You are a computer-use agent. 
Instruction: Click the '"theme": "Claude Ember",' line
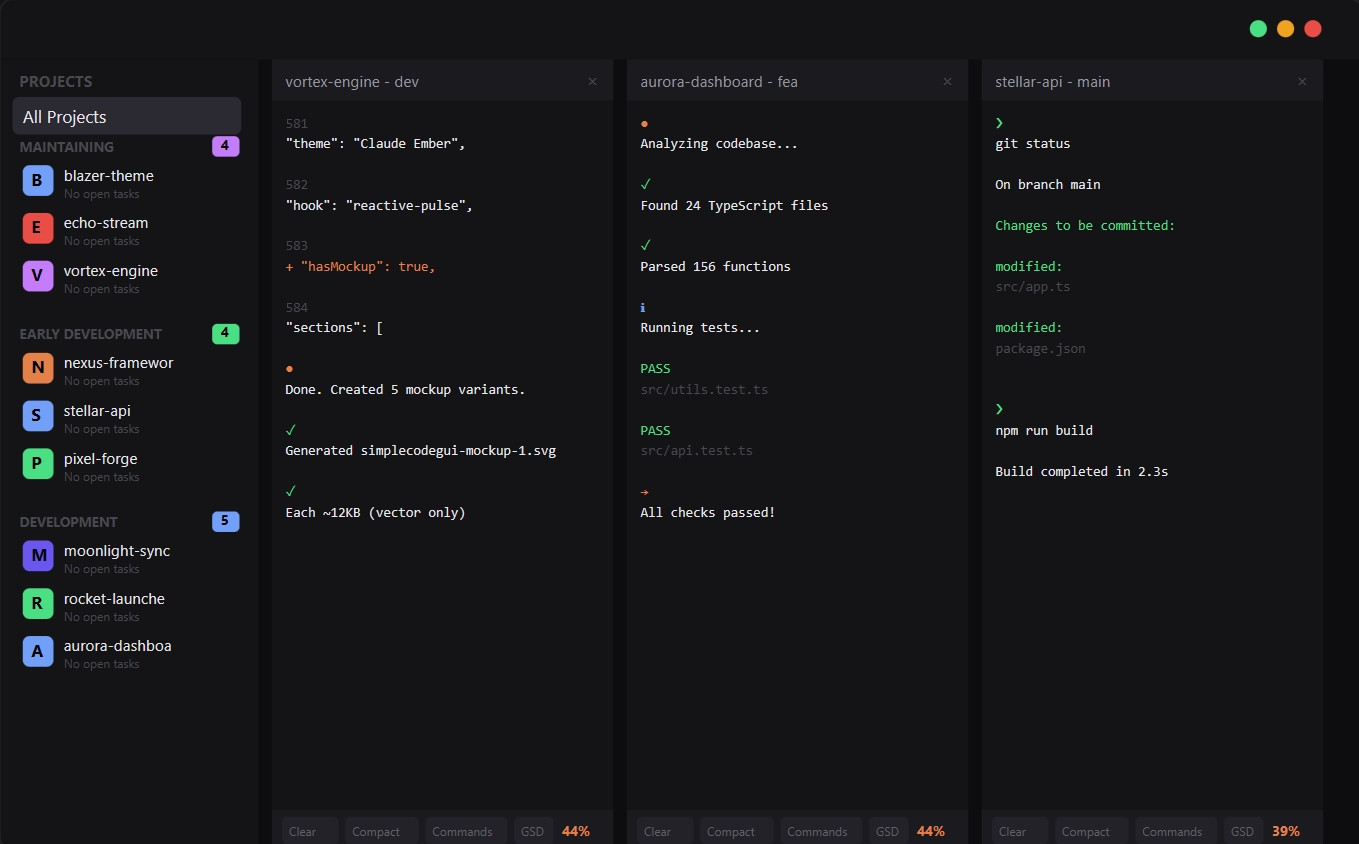(376, 143)
